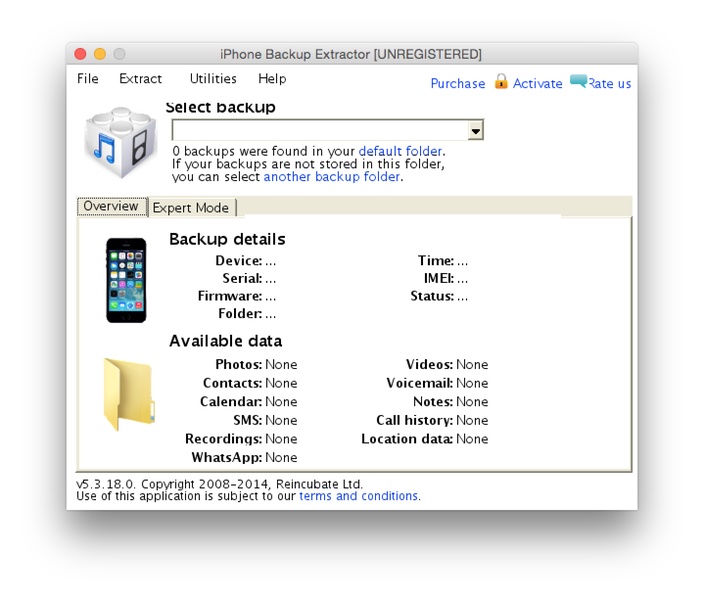Click the Calendar: None entry
704x600 pixels.
coord(249,401)
